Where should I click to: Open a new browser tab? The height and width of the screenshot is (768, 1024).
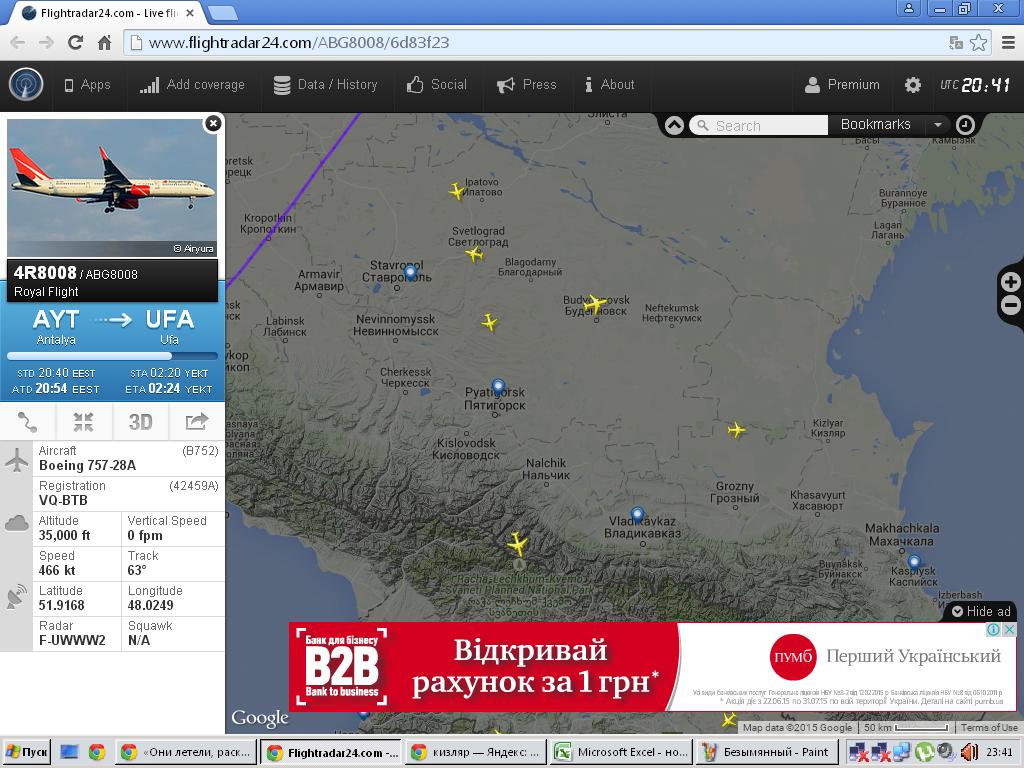[x=223, y=13]
